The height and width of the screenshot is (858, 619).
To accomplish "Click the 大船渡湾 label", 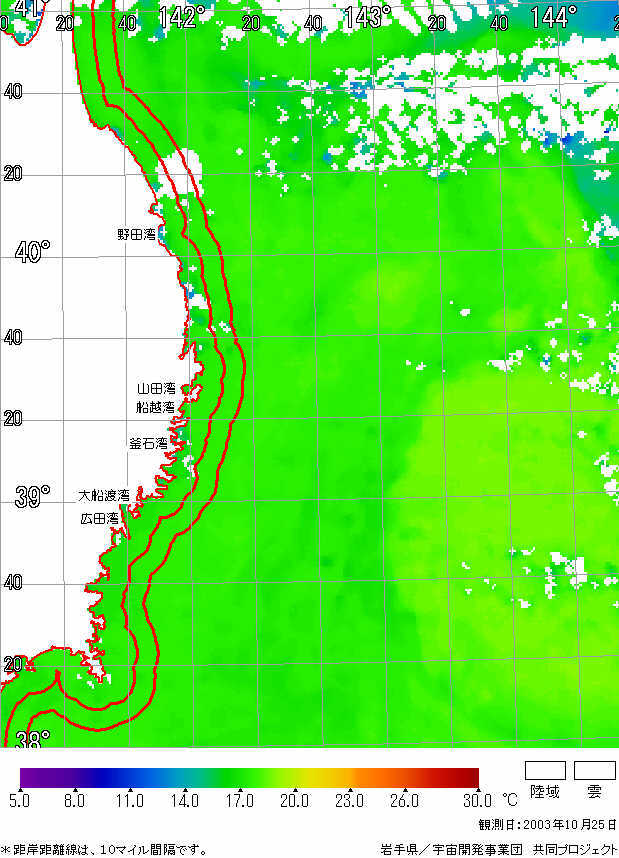I will click(x=104, y=496).
